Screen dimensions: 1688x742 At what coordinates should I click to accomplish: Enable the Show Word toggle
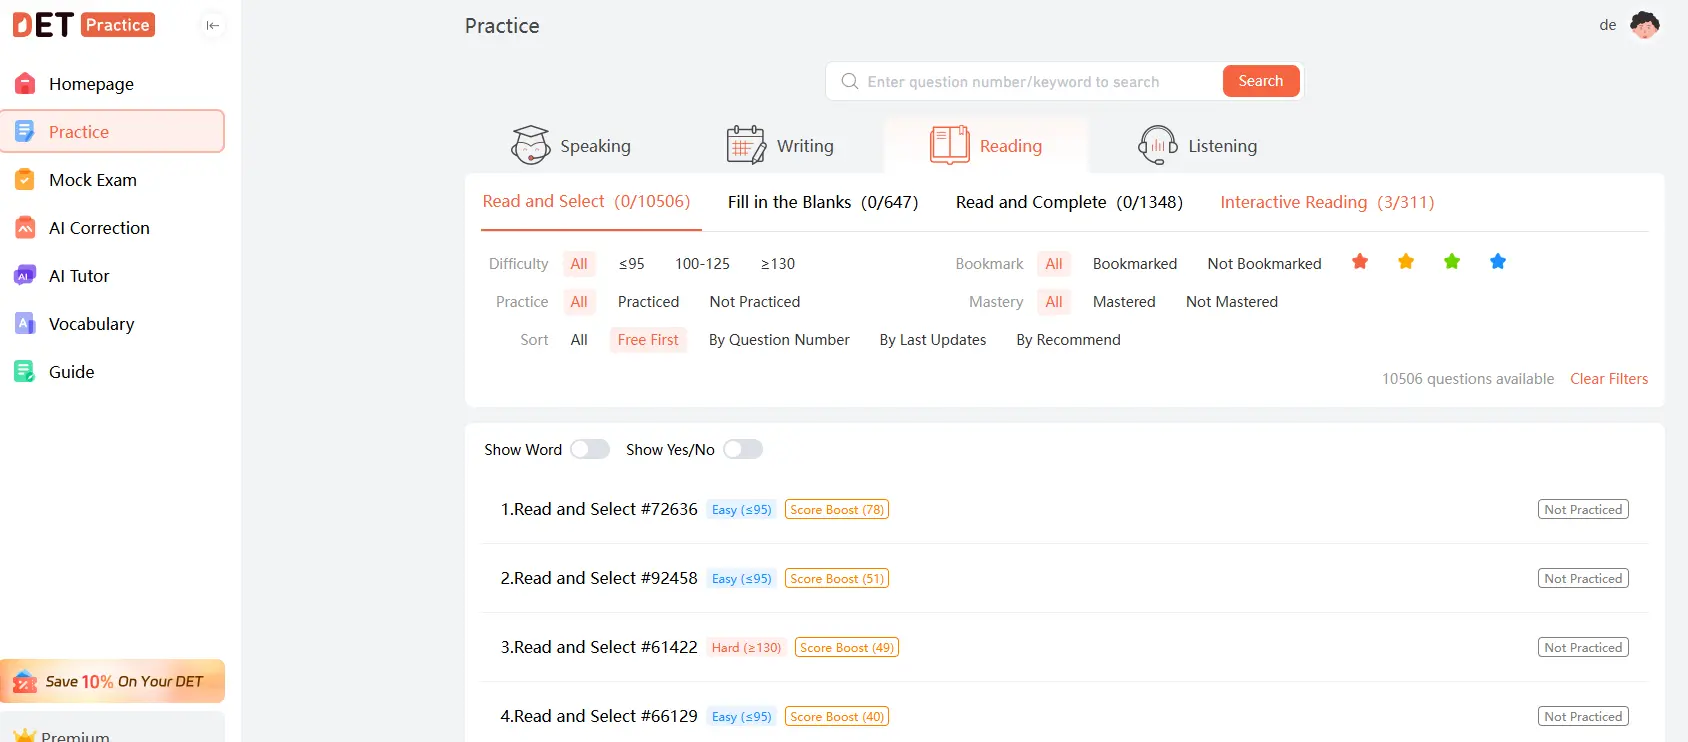(590, 449)
